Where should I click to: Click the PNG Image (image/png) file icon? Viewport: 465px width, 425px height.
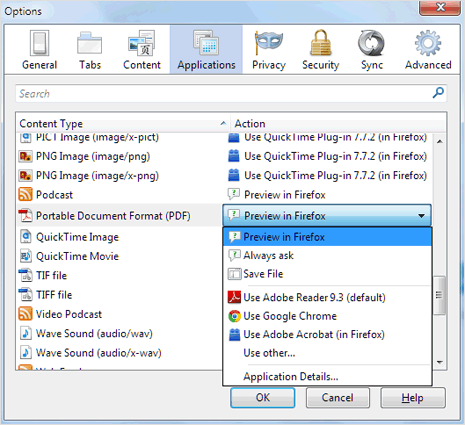[x=25, y=156]
